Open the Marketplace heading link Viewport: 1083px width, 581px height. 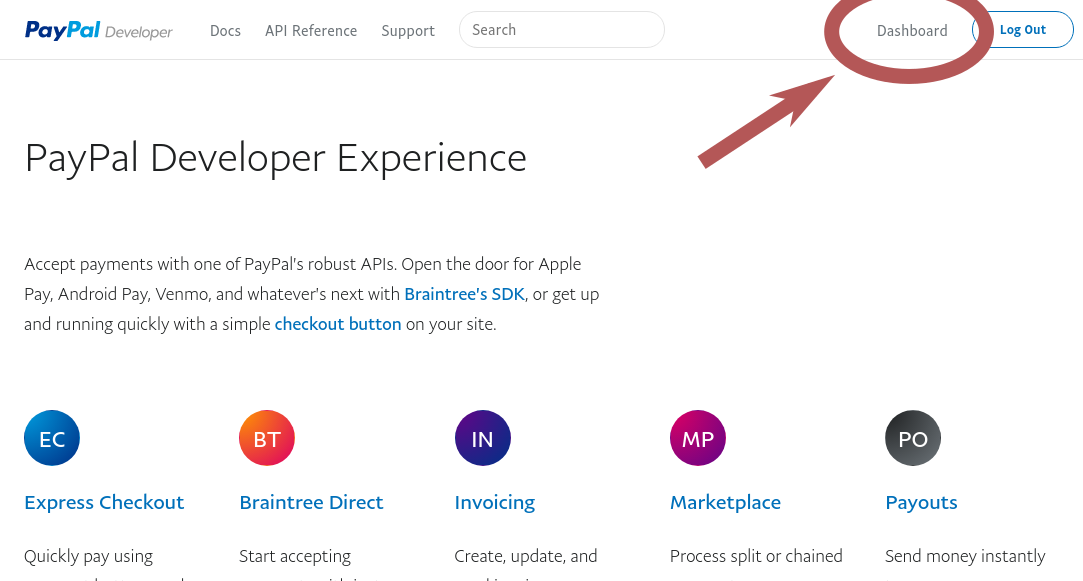point(725,502)
